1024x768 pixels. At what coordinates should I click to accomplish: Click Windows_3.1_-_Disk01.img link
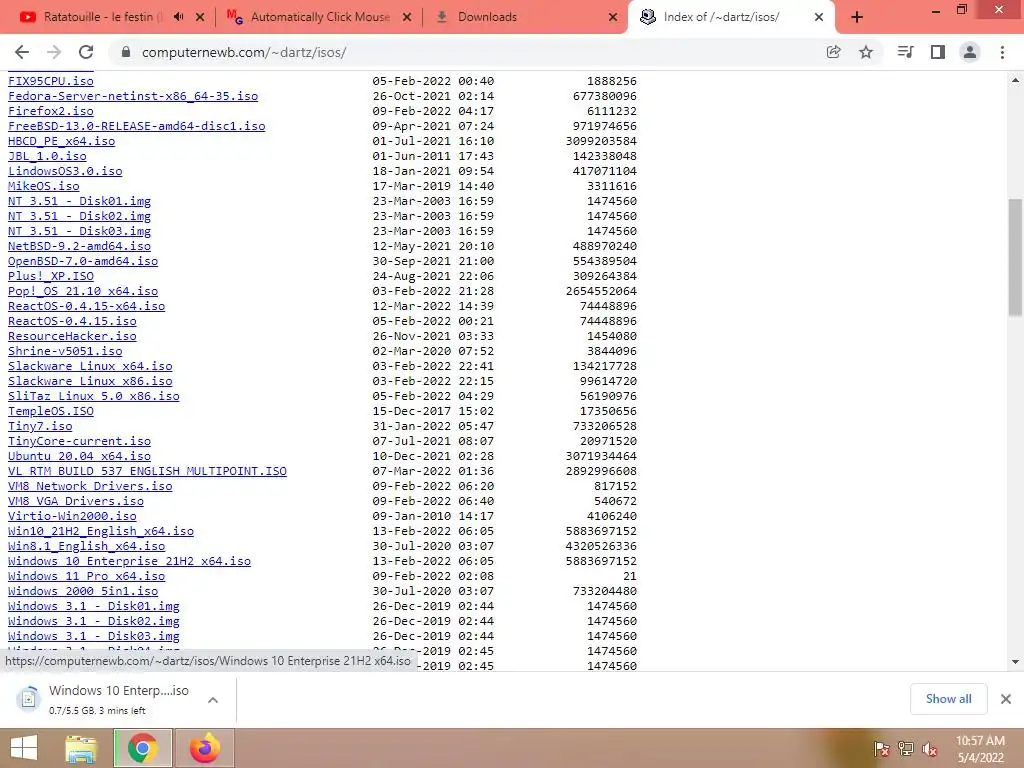(x=93, y=607)
